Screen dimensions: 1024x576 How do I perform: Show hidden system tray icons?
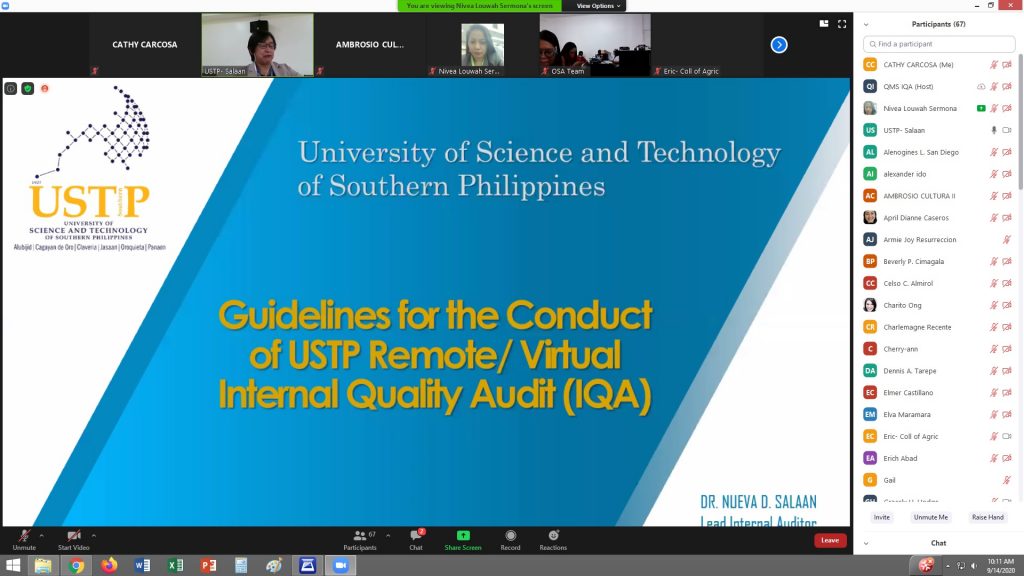948,566
